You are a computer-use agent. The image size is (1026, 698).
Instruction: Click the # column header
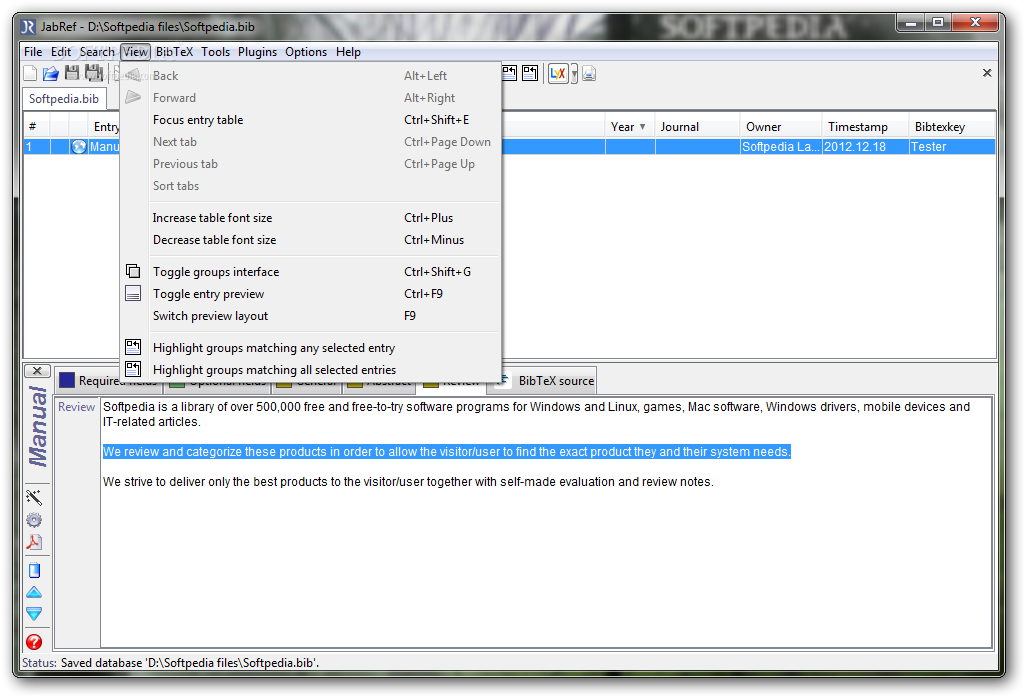click(x=36, y=127)
